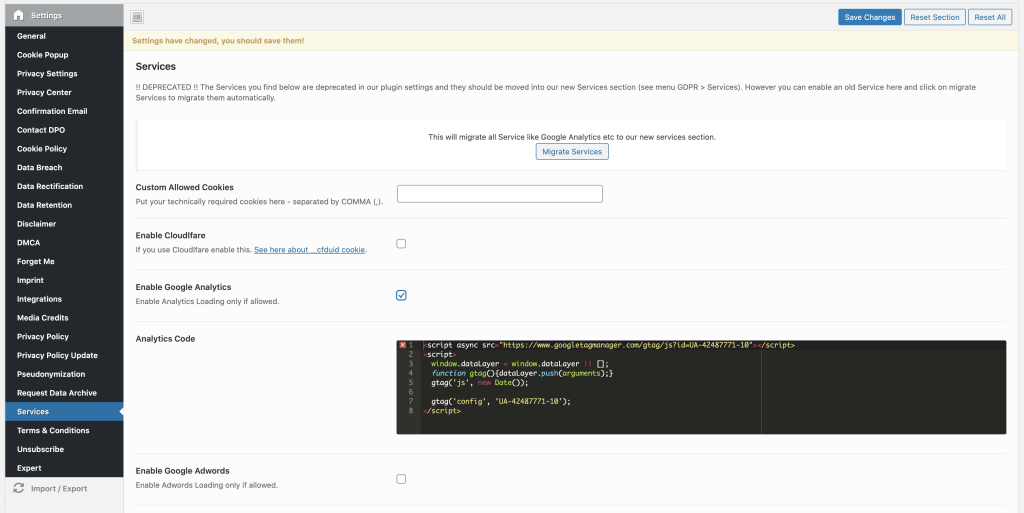Viewport: 1024px width, 513px height.
Task: Open the Data Breach section
Action: [x=39, y=168]
